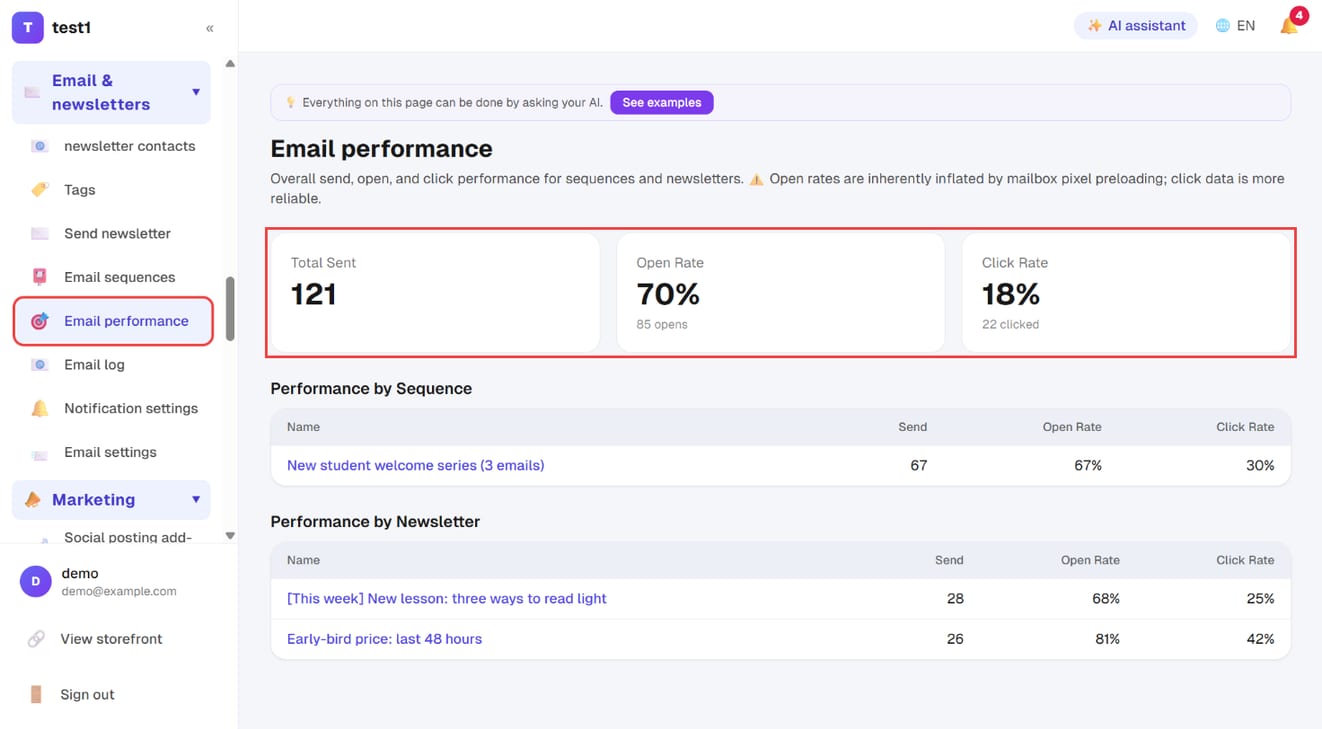Click the globe language icon

1222,26
